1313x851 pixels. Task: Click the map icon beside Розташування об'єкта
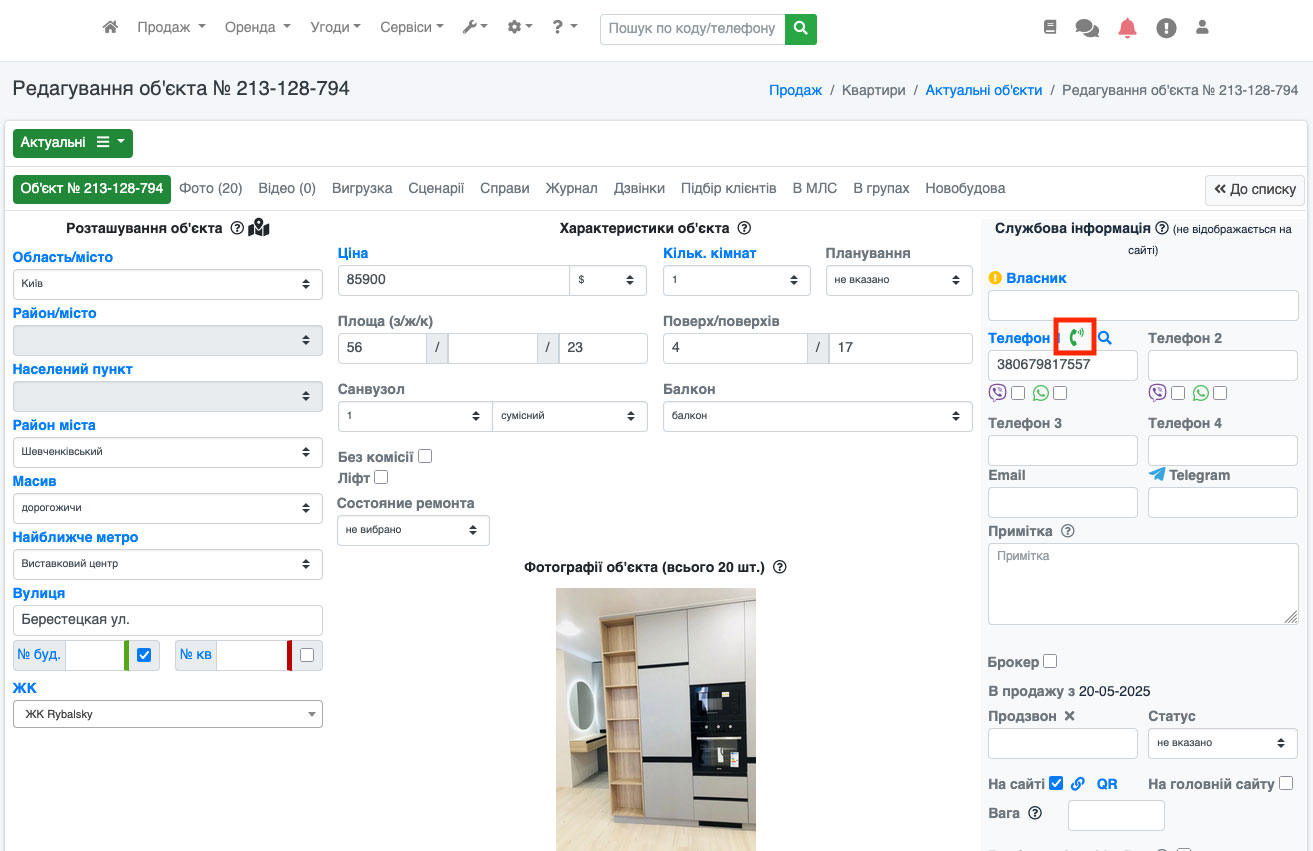259,228
